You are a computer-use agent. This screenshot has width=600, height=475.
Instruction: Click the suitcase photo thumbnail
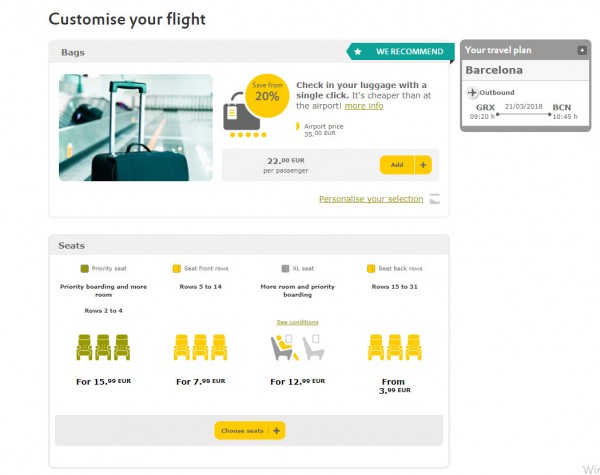pyautogui.click(x=136, y=127)
